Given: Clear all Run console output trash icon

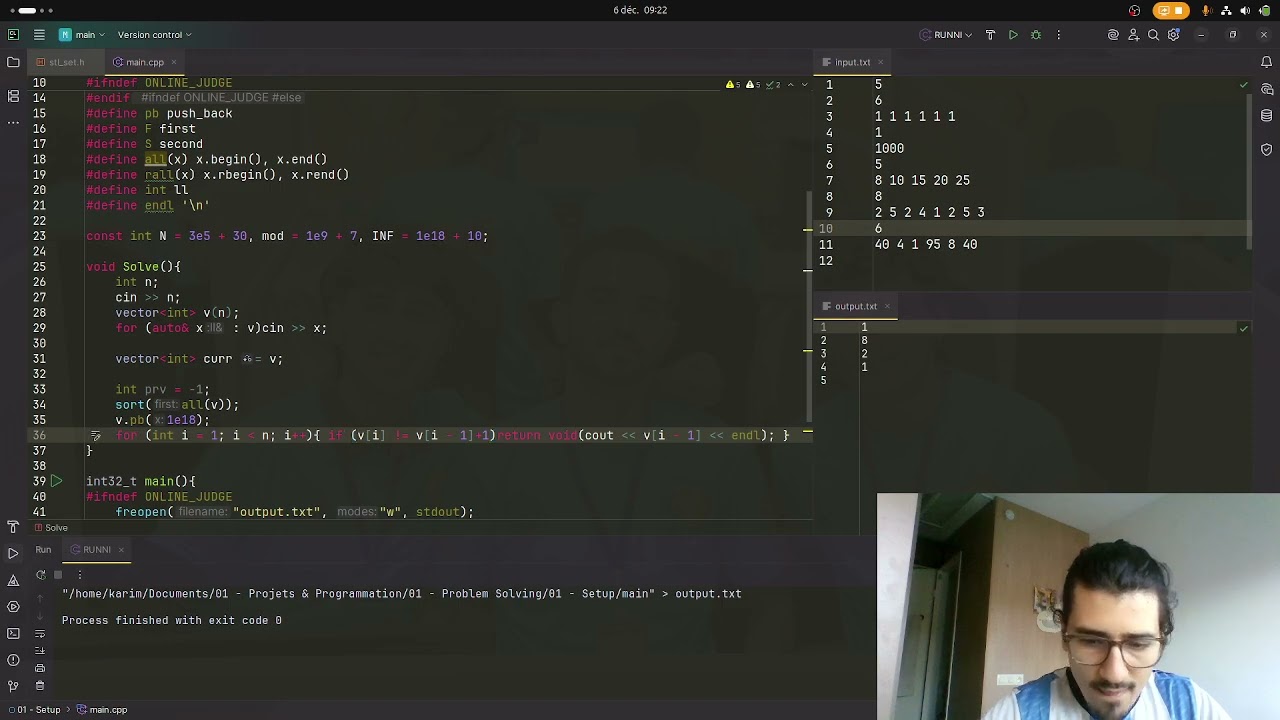Looking at the screenshot, I should (x=40, y=686).
